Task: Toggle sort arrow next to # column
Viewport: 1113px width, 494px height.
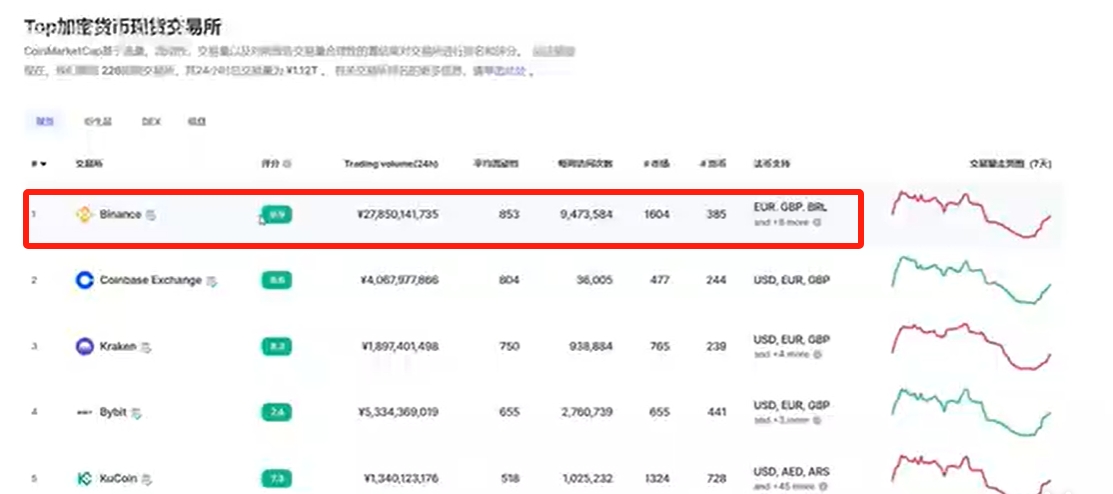Action: click(x=43, y=164)
